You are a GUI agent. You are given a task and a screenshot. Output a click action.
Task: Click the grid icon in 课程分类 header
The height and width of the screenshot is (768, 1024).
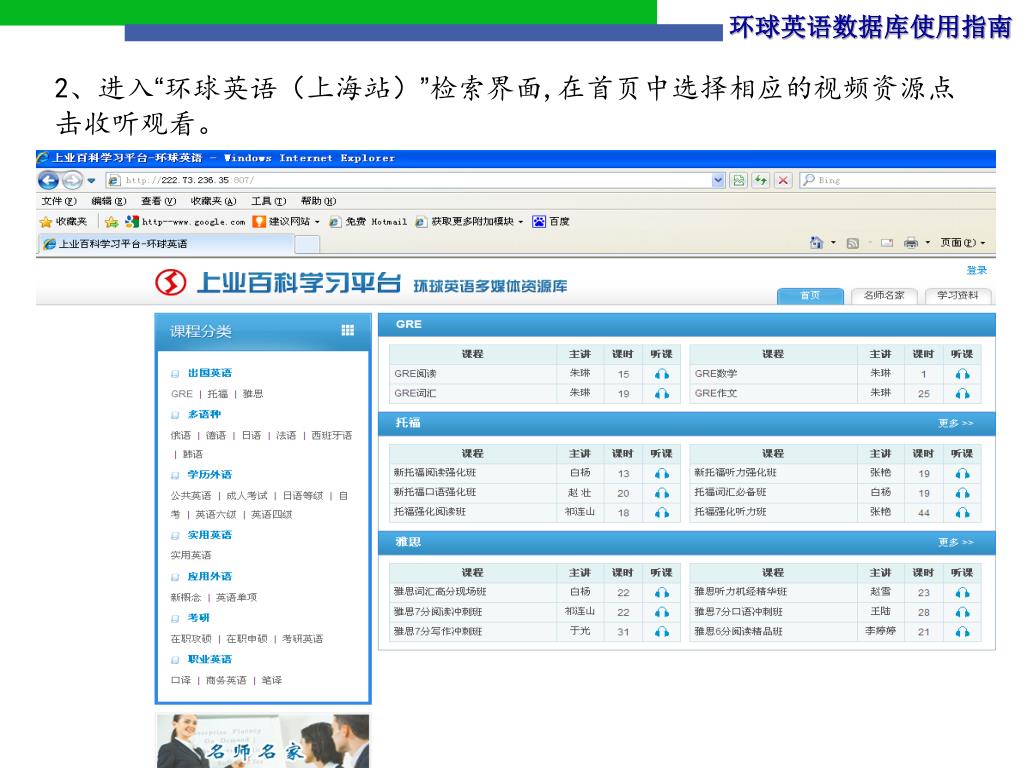pyautogui.click(x=347, y=330)
